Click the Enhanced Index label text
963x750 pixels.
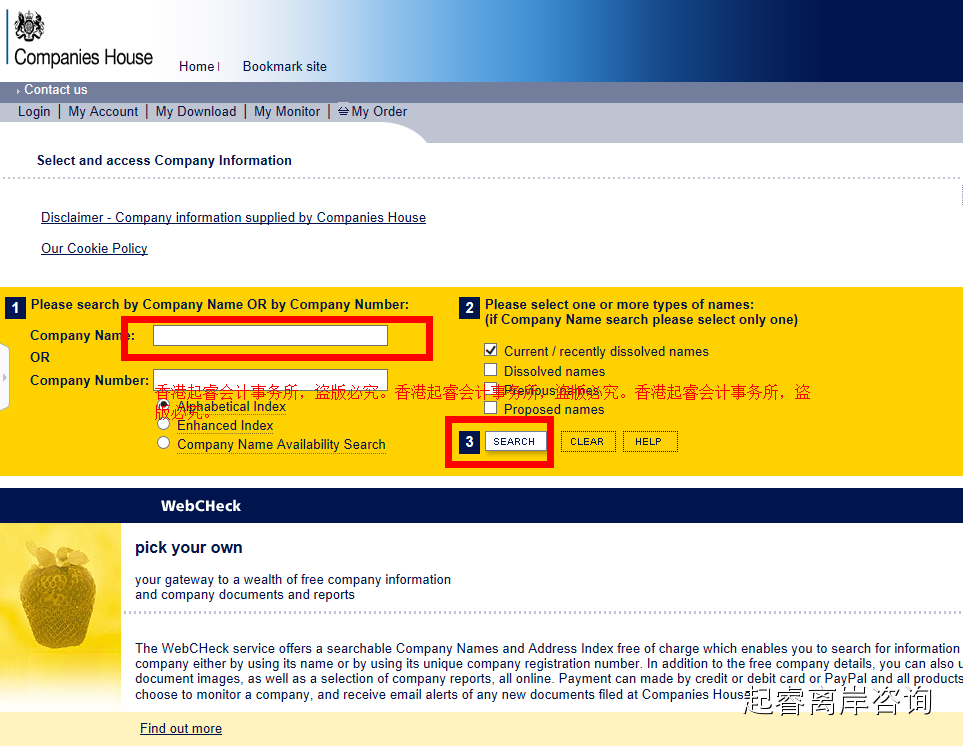click(x=225, y=425)
